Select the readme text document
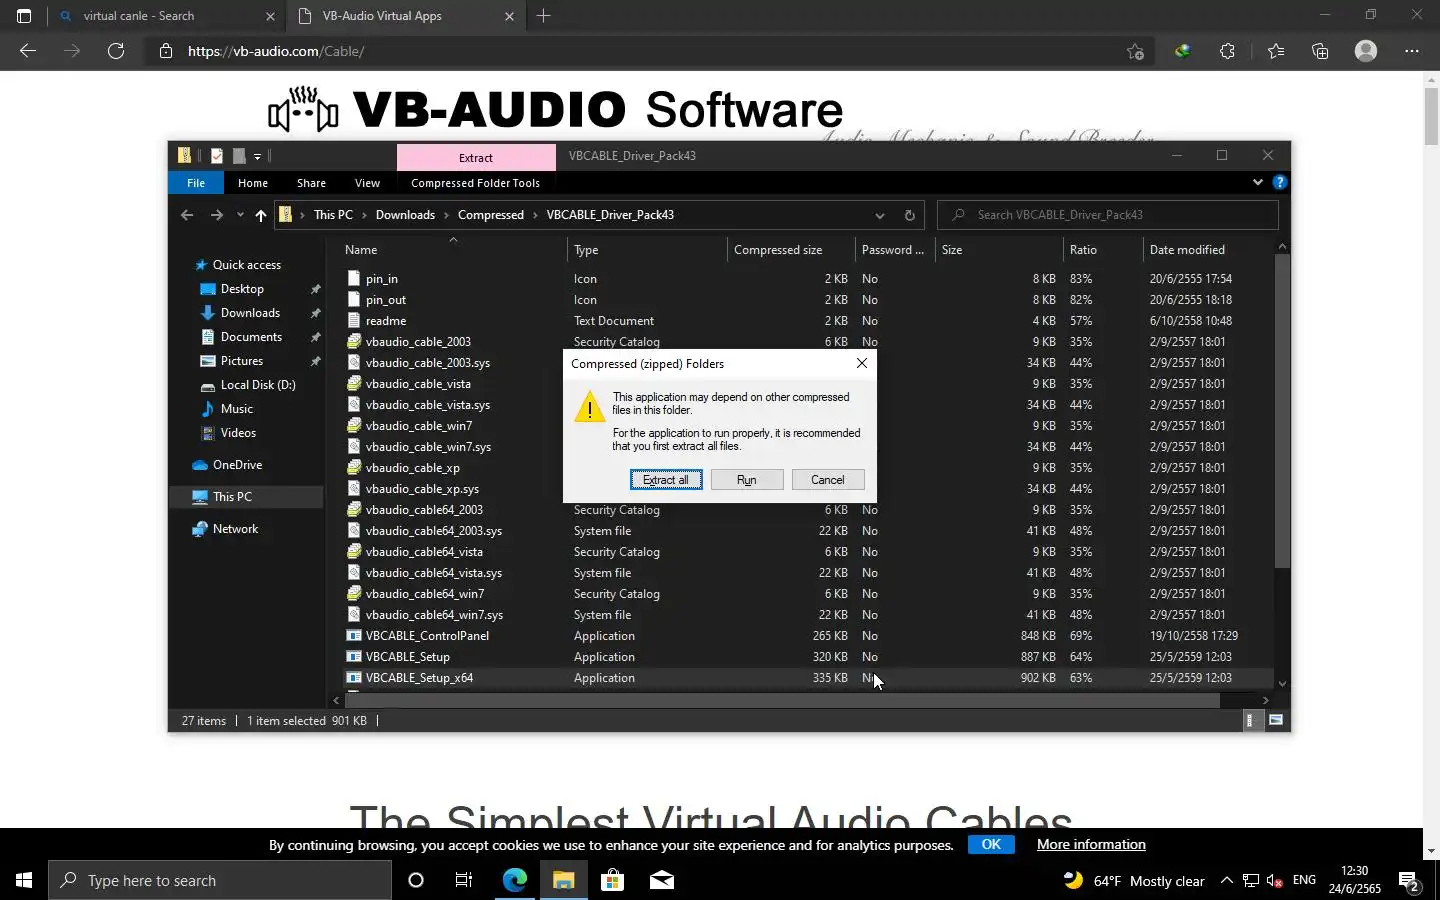This screenshot has width=1440, height=900. point(385,321)
